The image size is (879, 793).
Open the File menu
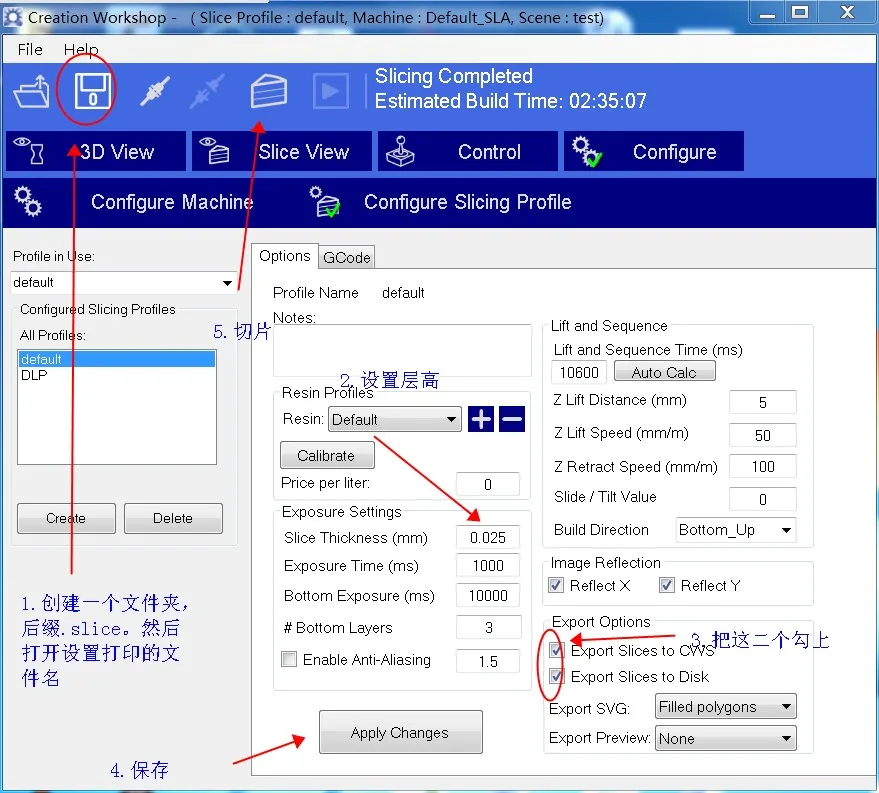(30, 50)
